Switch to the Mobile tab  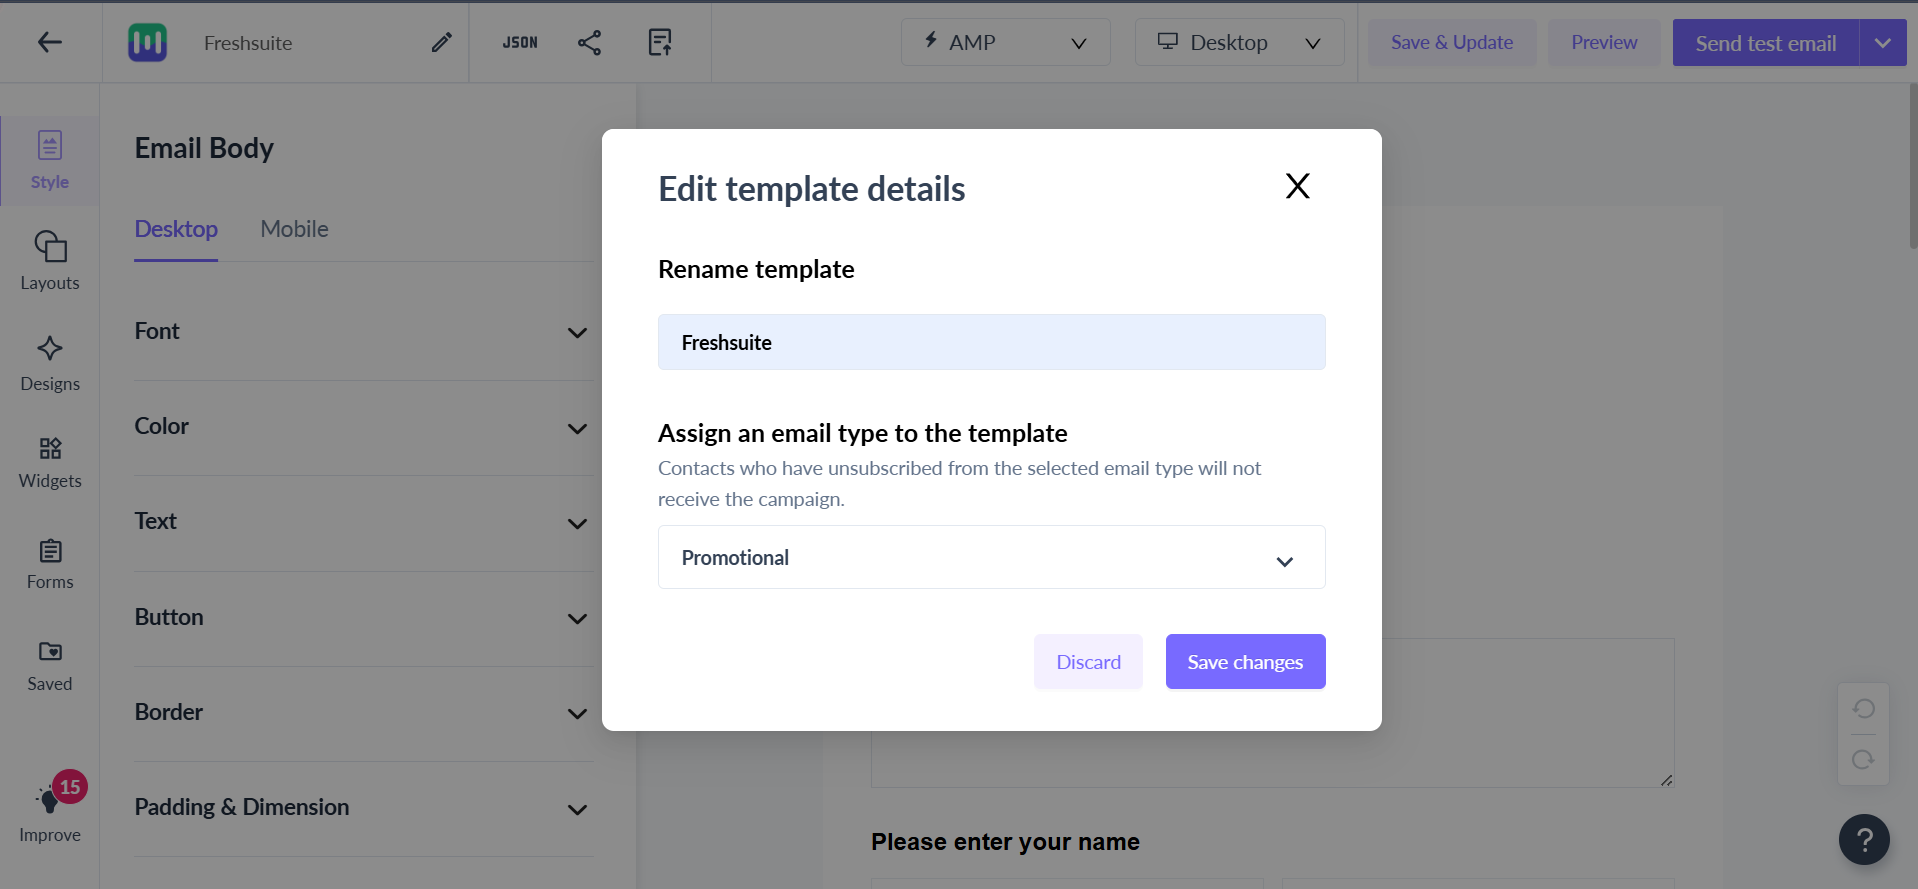pos(294,229)
